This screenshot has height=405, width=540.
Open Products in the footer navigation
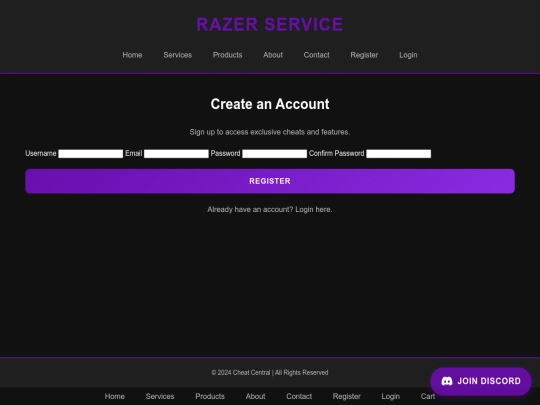210,396
